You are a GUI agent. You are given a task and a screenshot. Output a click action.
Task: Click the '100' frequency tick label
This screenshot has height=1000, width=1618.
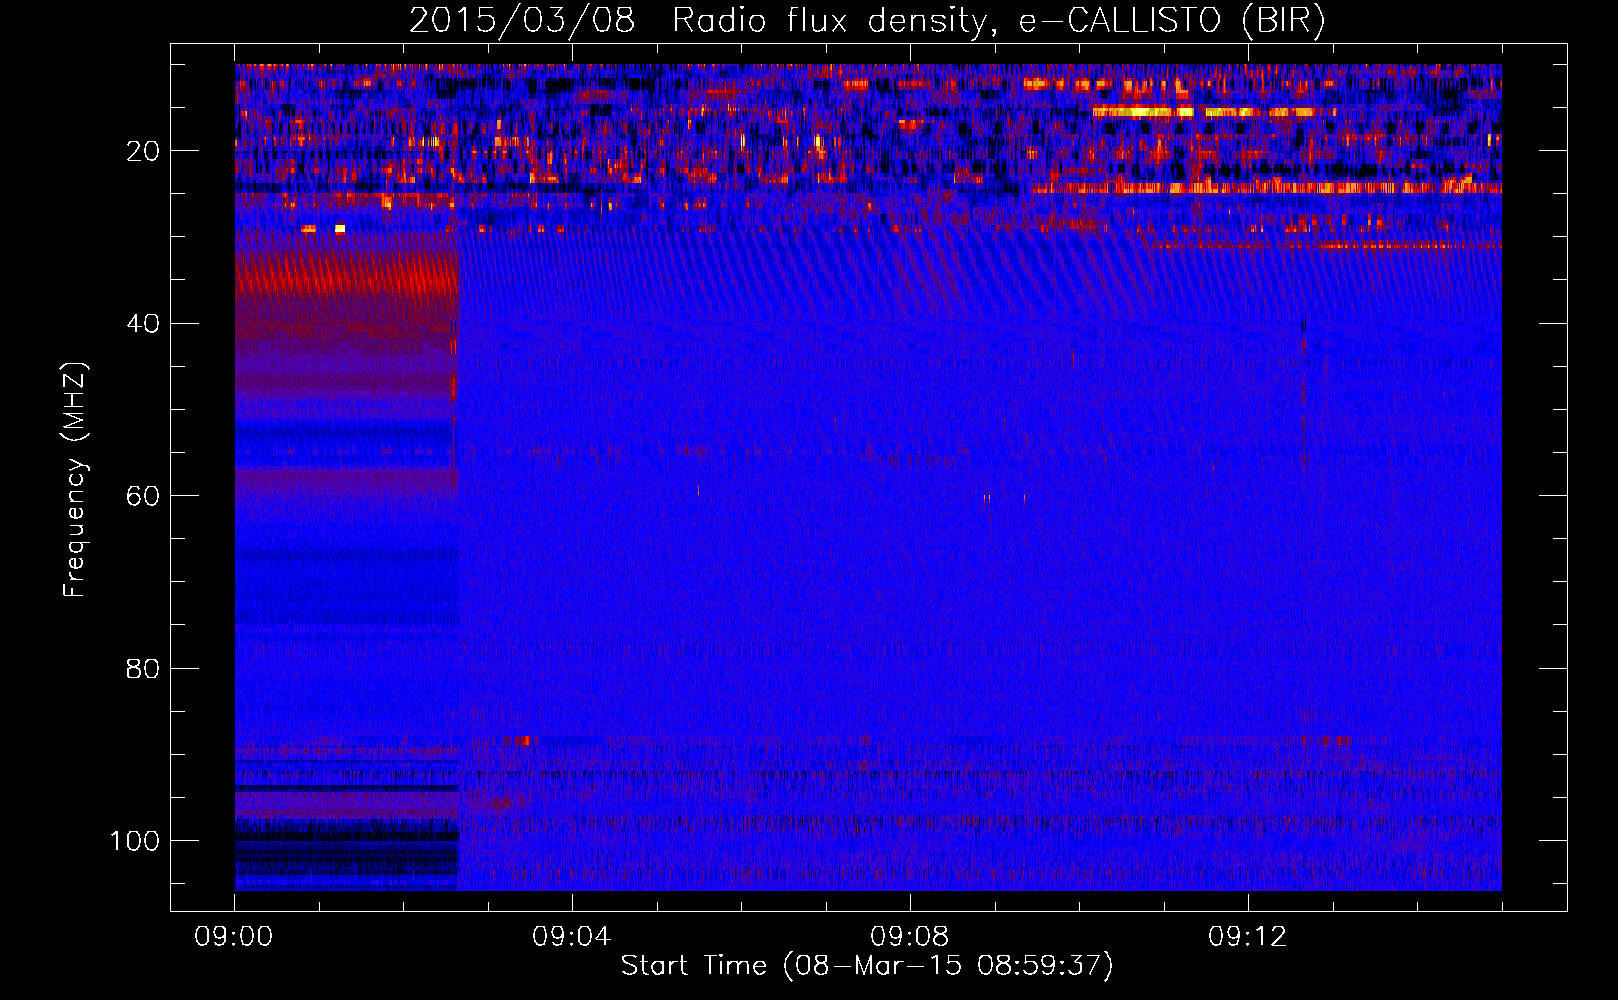[135, 841]
